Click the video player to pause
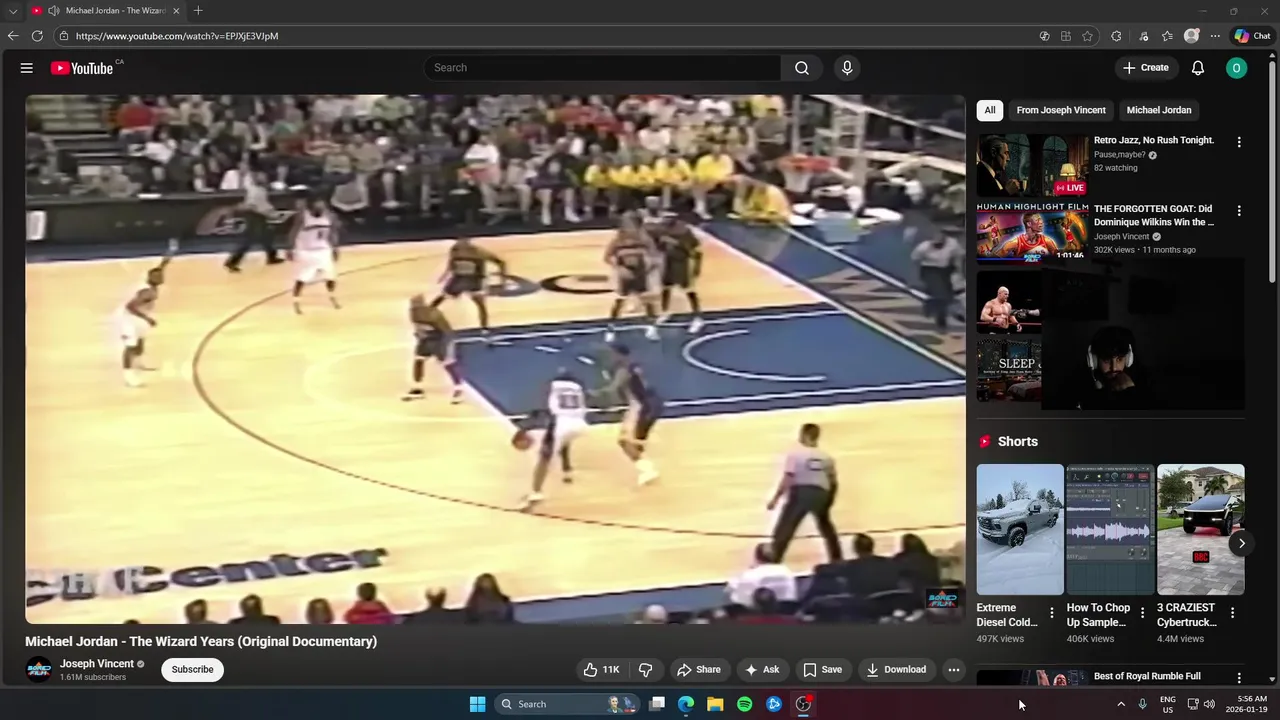 tap(495, 359)
